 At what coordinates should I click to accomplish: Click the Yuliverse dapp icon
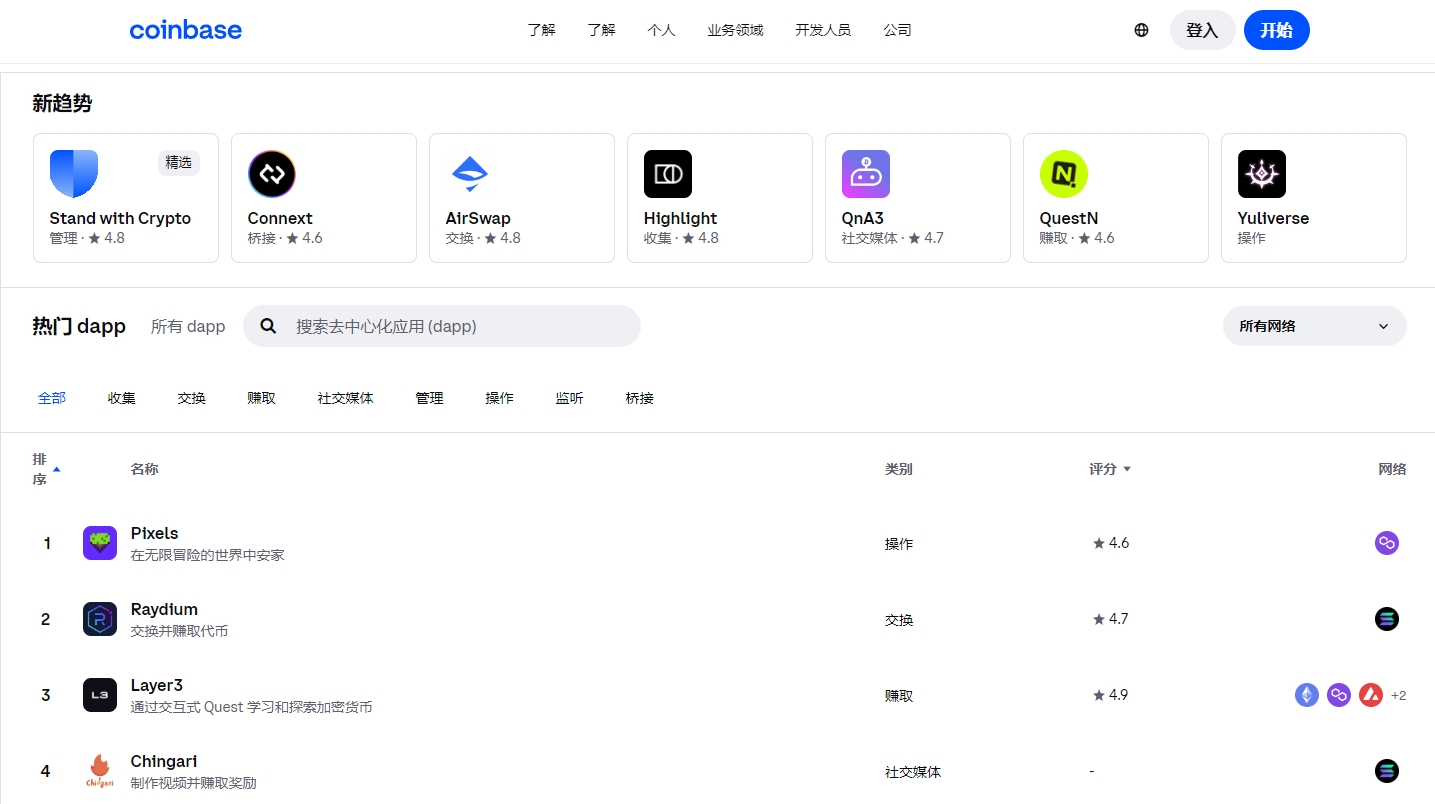[x=1261, y=173]
